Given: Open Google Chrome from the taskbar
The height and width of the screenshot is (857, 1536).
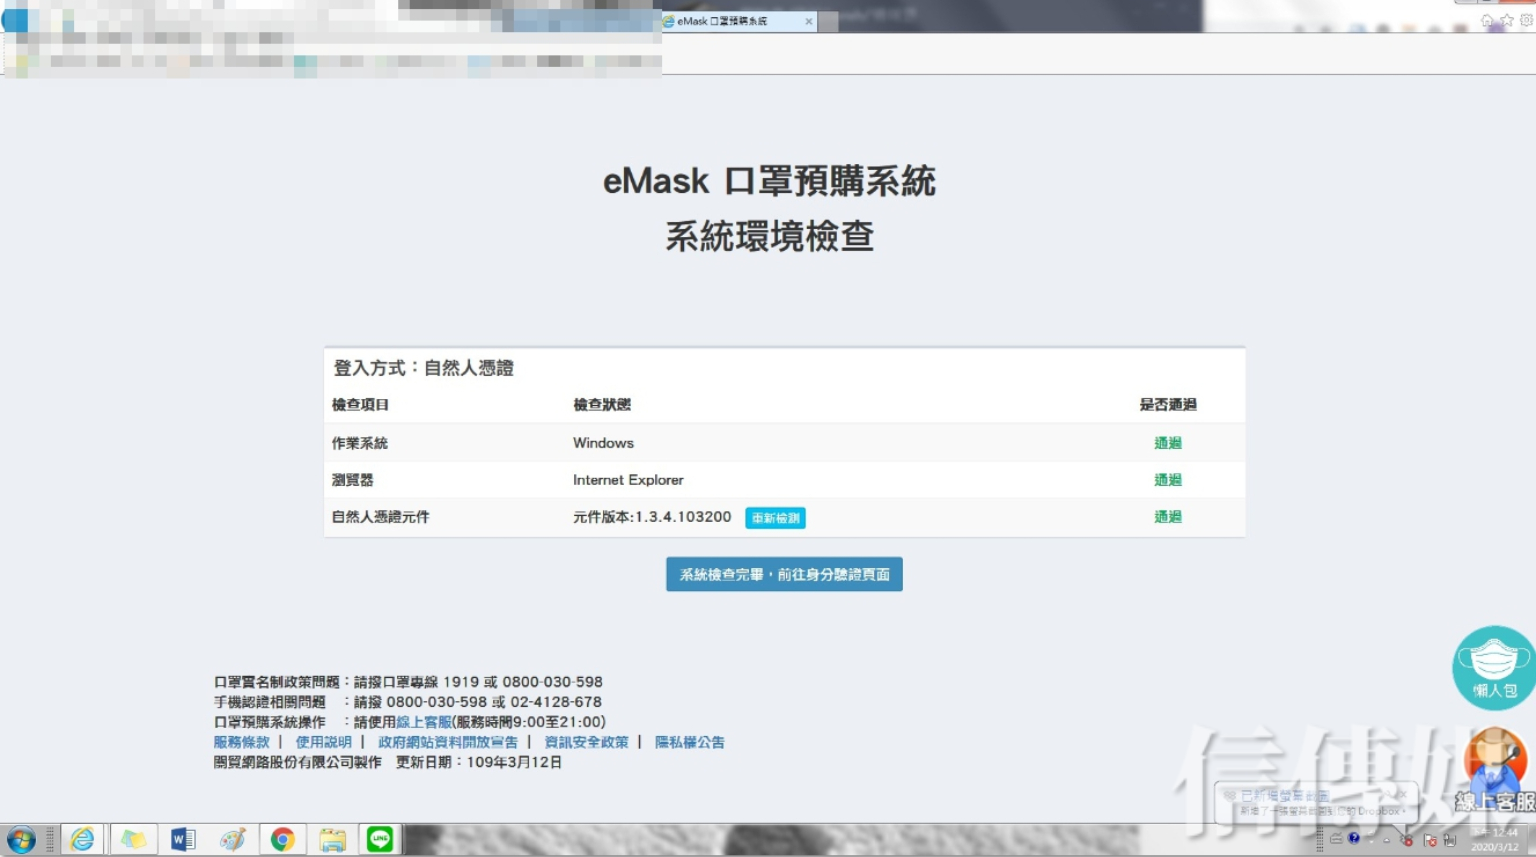Looking at the screenshot, I should [283, 839].
